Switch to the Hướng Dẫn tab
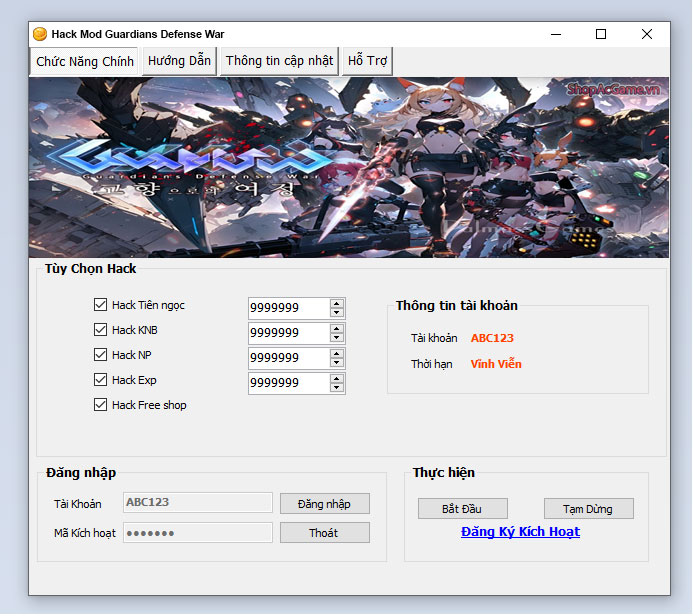 (179, 61)
